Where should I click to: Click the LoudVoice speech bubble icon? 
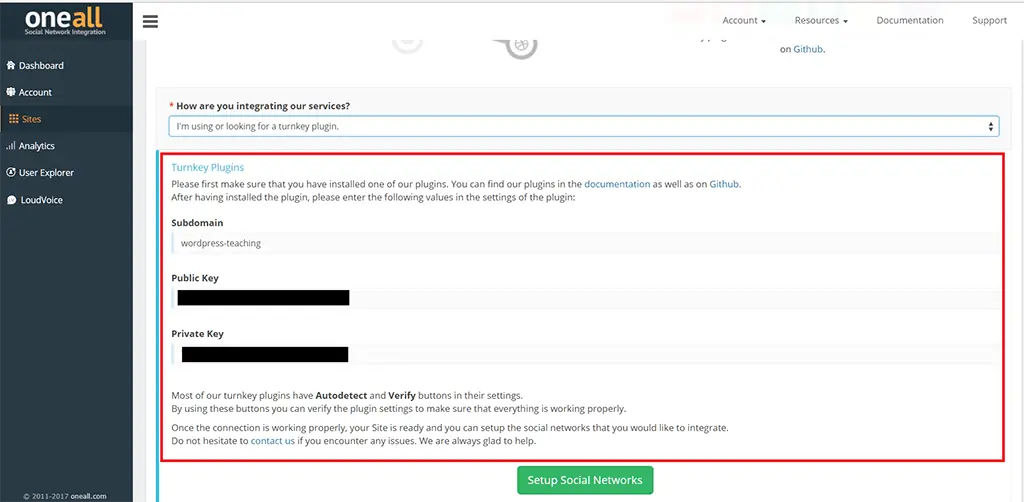point(10,200)
